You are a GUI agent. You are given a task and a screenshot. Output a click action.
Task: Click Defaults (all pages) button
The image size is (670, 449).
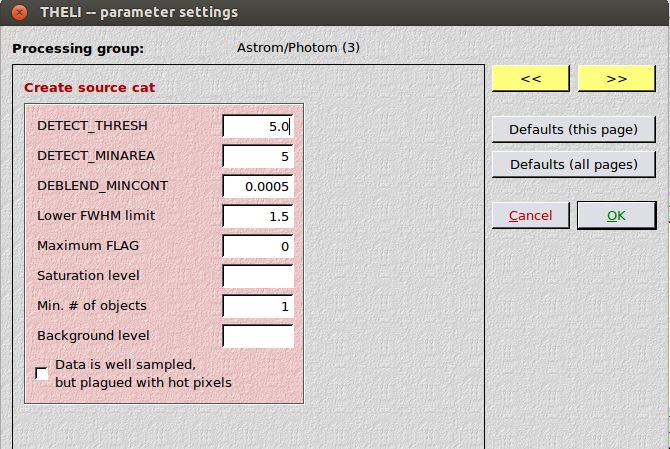pos(573,164)
